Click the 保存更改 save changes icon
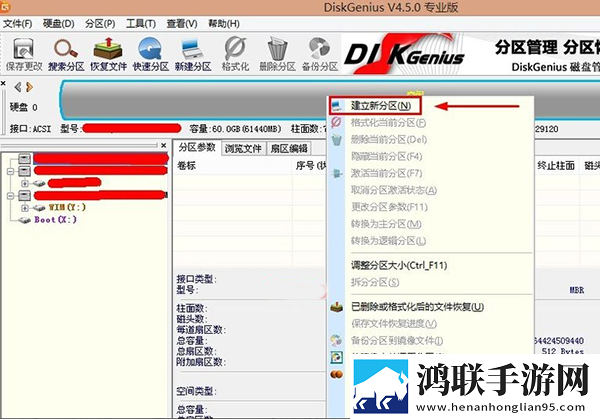The width and height of the screenshot is (600, 419). (x=24, y=55)
